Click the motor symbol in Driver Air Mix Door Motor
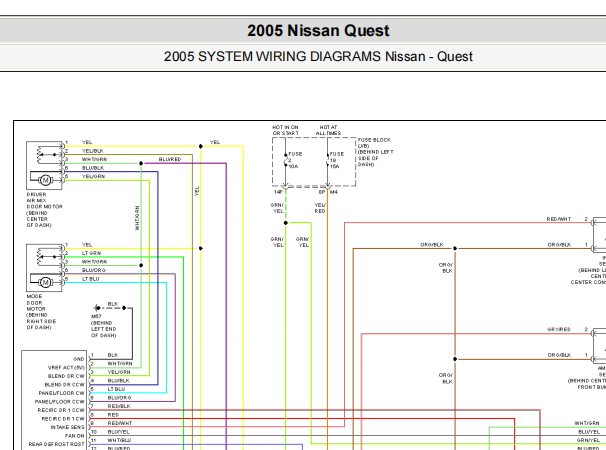This screenshot has width=606, height=450. (x=46, y=180)
